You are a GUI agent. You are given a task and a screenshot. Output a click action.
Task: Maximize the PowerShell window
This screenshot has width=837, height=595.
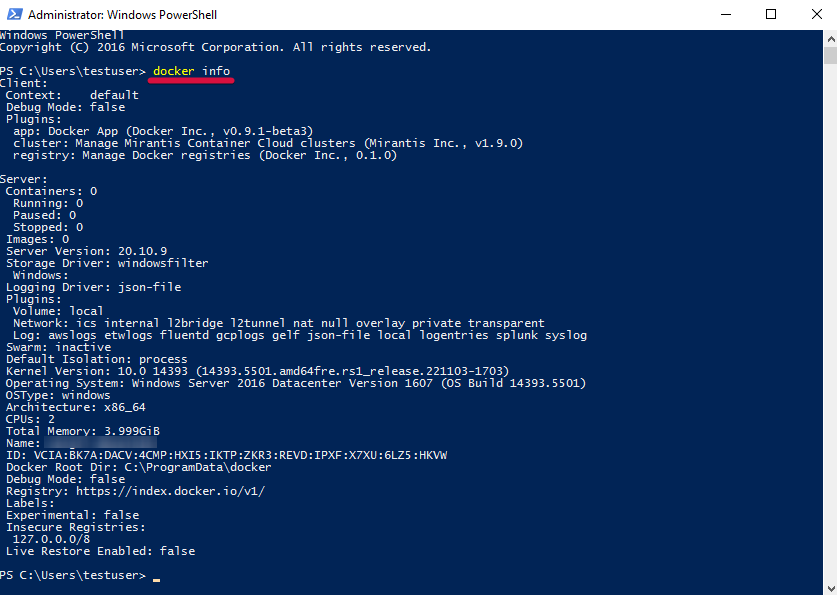(x=771, y=14)
